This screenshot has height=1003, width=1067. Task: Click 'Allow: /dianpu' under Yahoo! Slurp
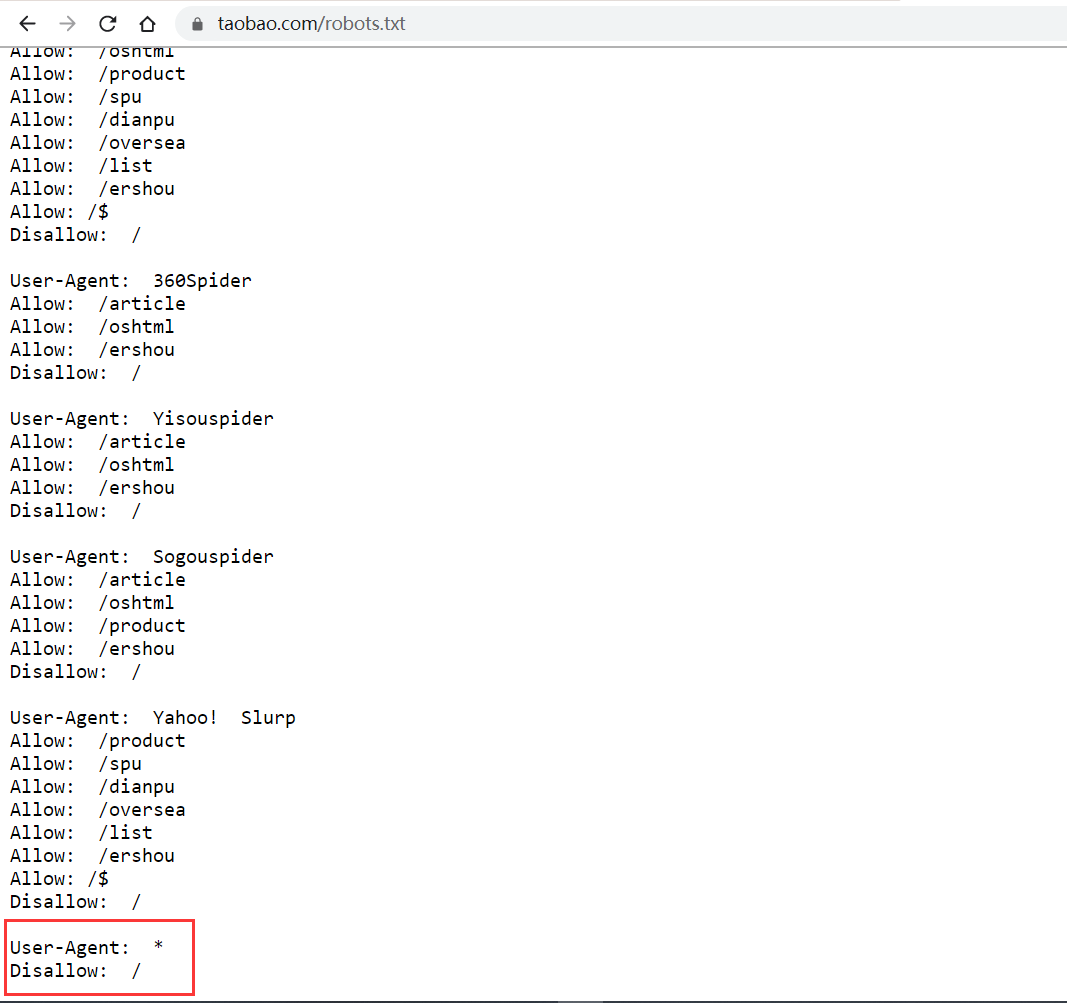tap(92, 787)
